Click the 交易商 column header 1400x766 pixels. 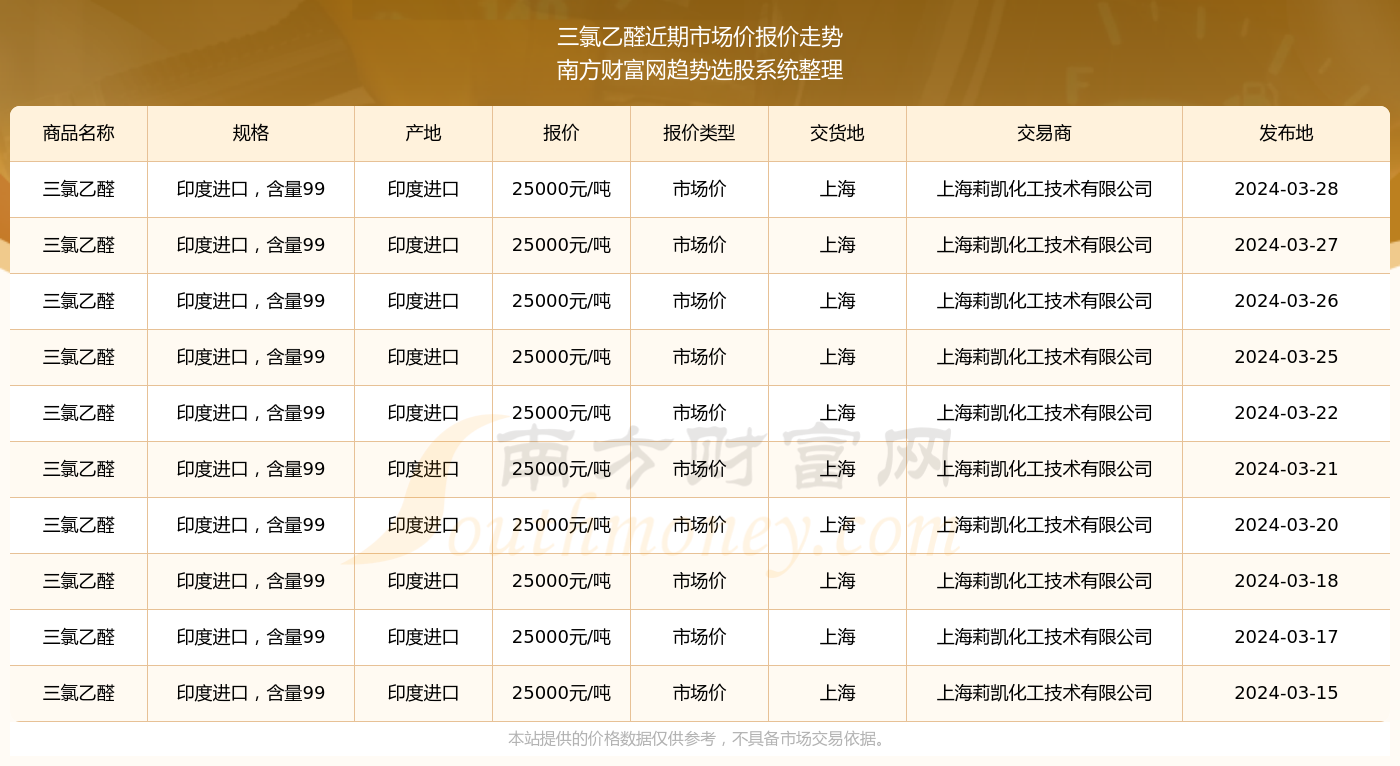click(x=1044, y=133)
